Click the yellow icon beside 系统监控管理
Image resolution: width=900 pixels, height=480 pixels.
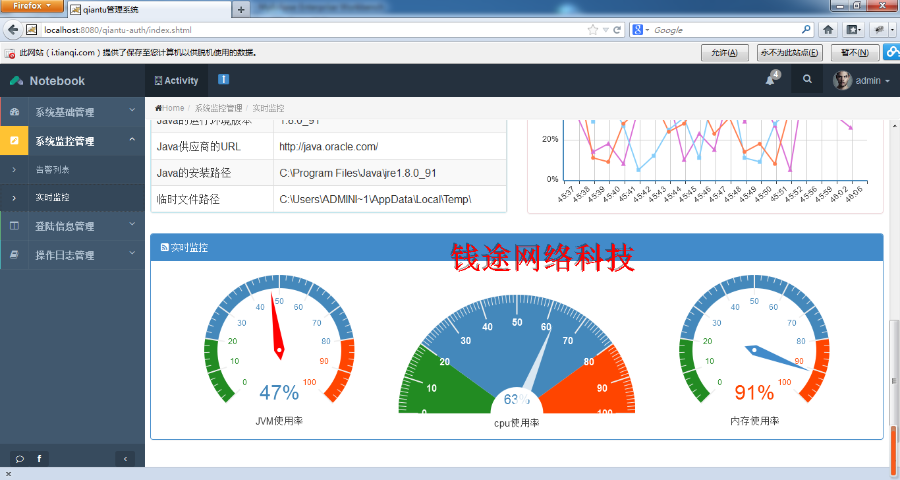point(14,141)
